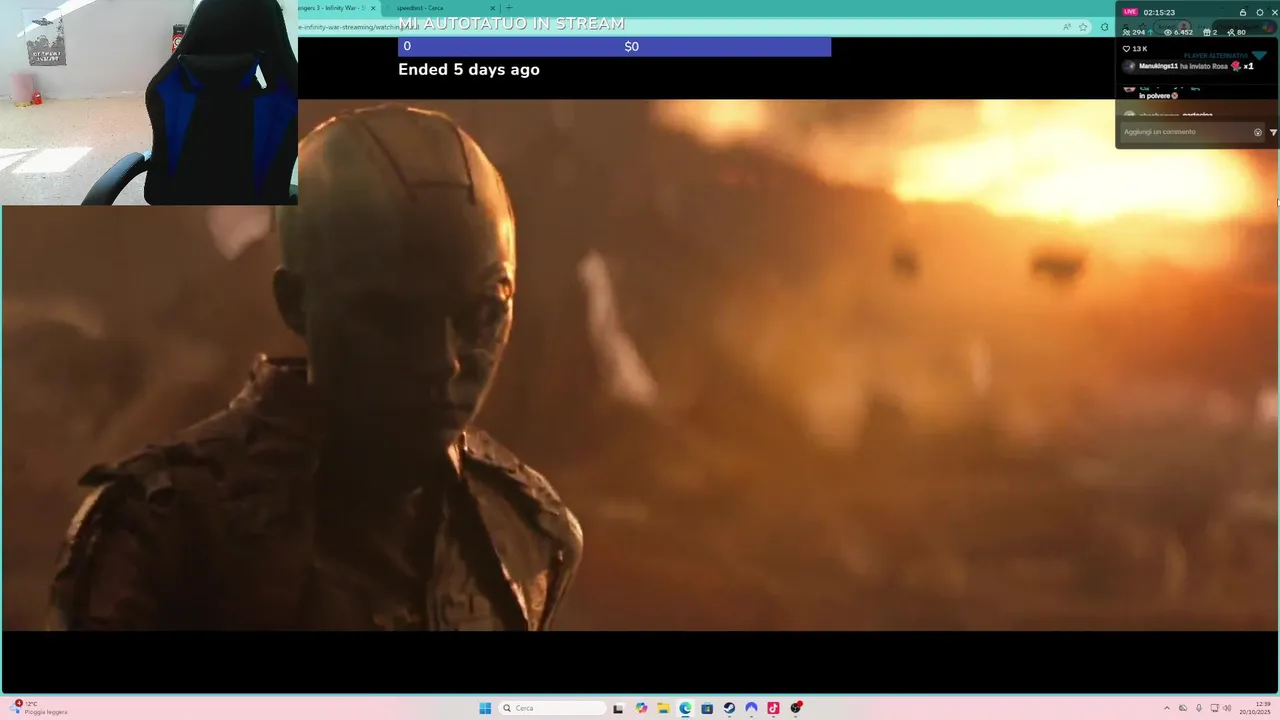Open live overlay settings gear

point(1259,12)
